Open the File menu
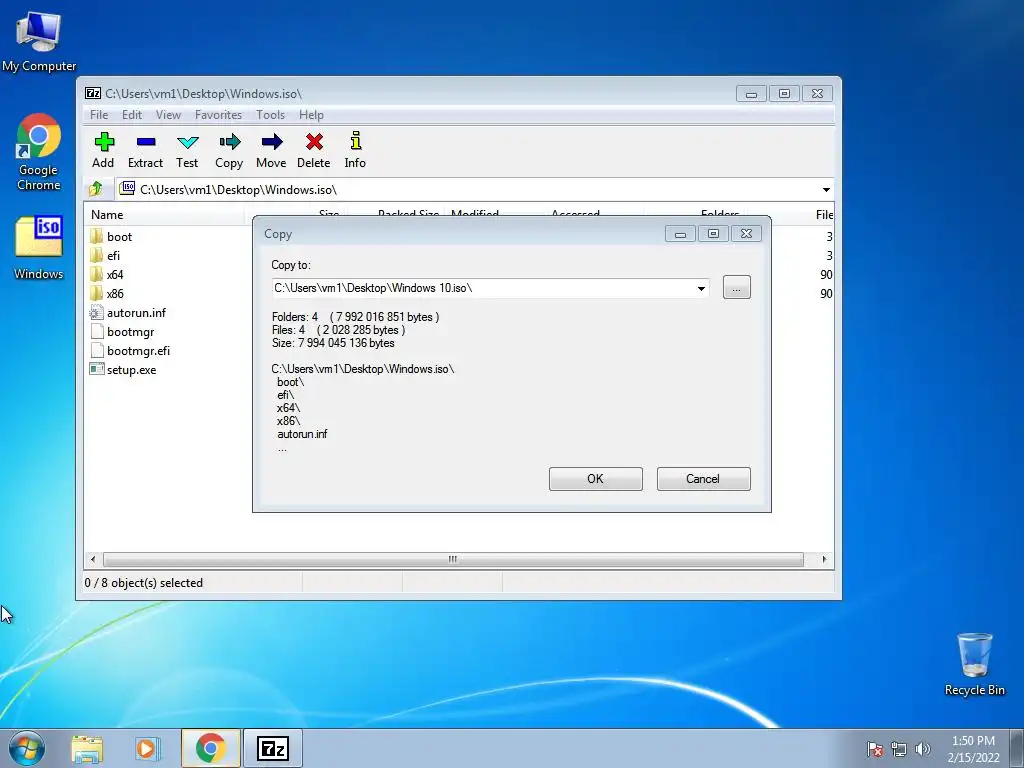The height and width of the screenshot is (768, 1024). click(99, 115)
